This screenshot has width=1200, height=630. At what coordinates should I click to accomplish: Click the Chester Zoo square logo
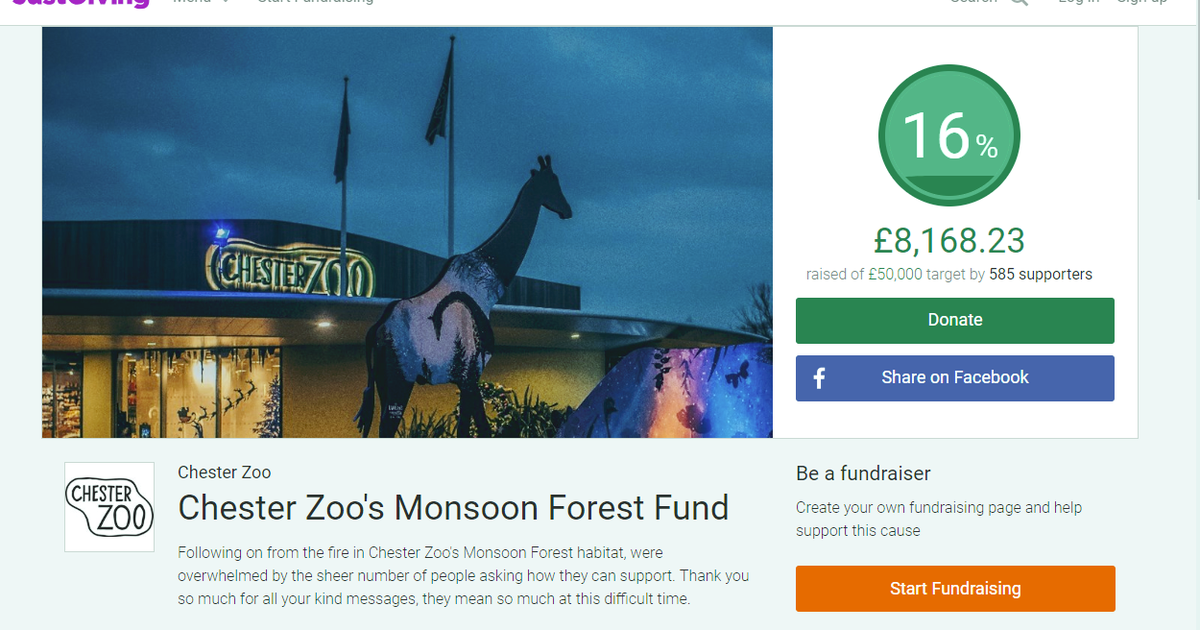(x=110, y=507)
